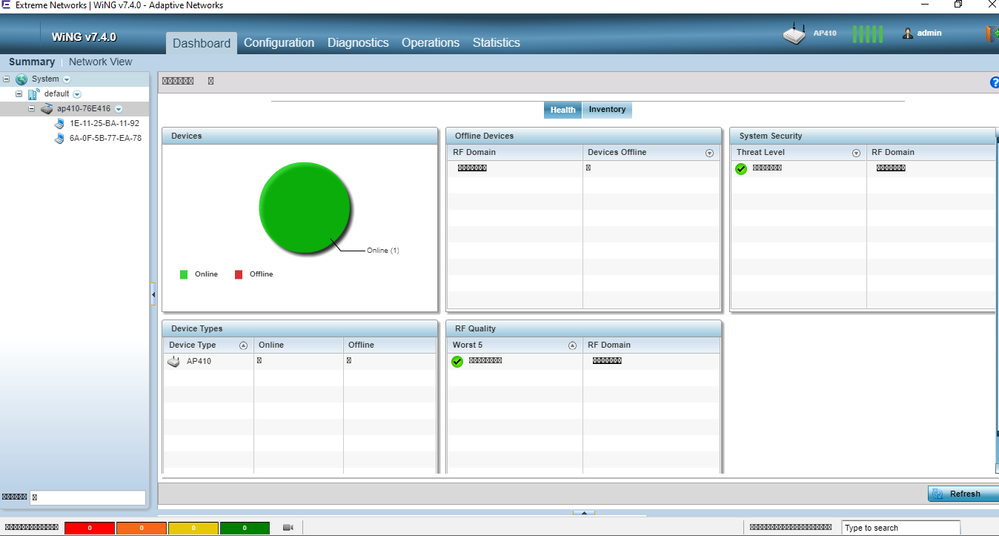Click the AP410 access point icon in header
The height and width of the screenshot is (536, 999).
pyautogui.click(x=794, y=33)
